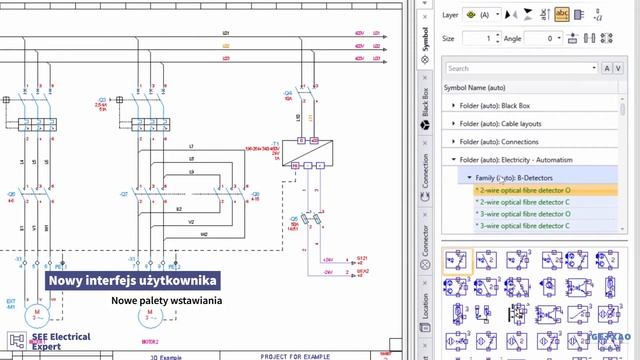Screen dimensions: 640x360
Task: Select the -Q8 contactor label
Action: click(x=255, y=194)
